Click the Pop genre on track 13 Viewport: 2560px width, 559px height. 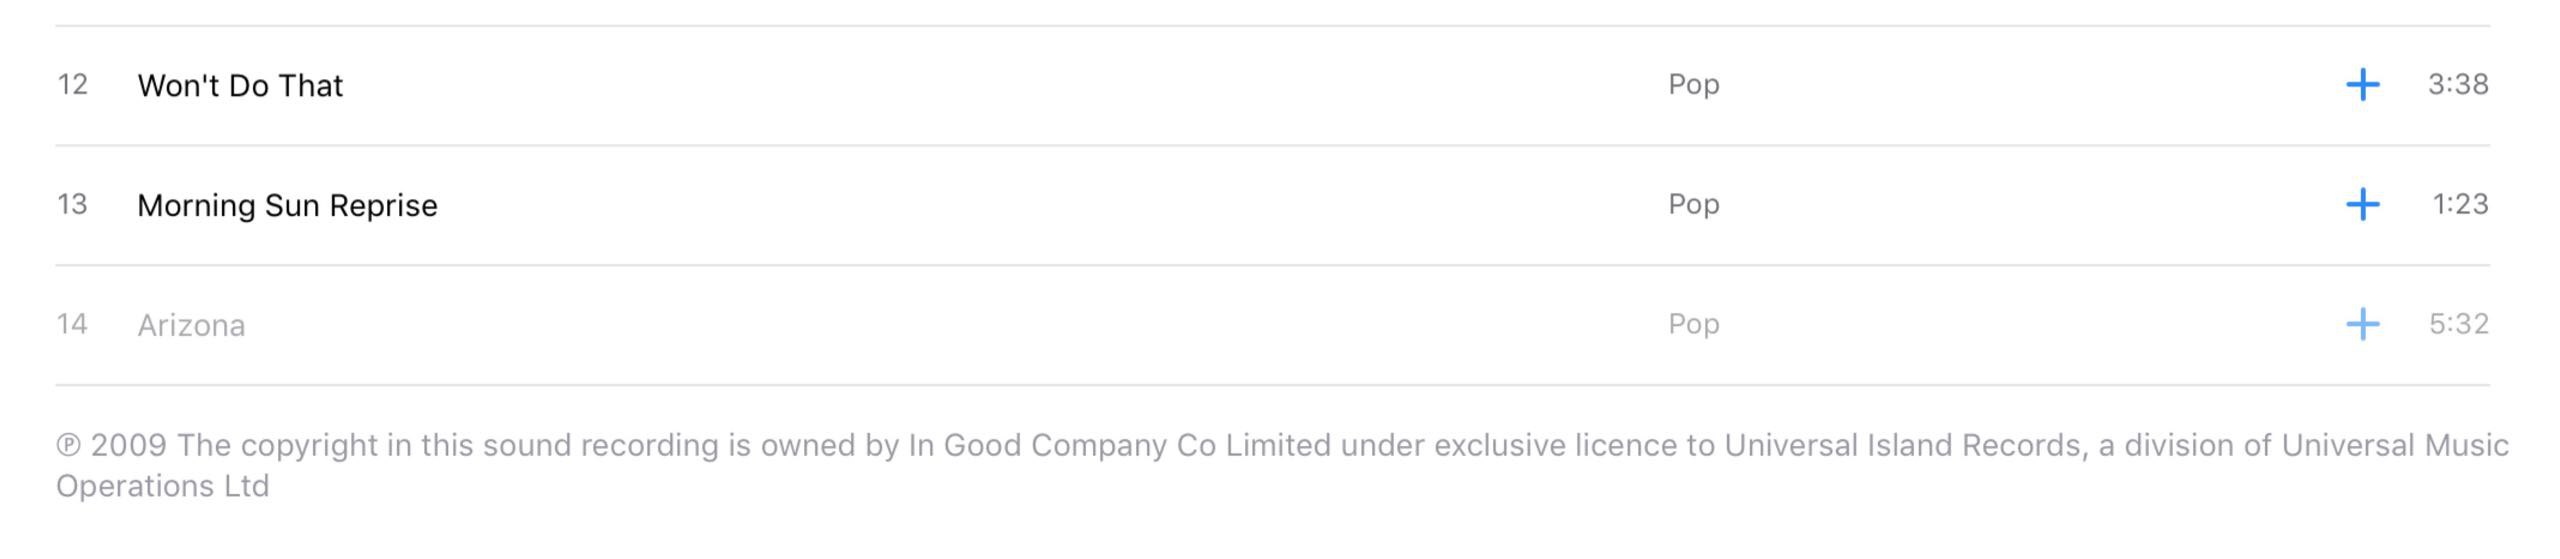(1693, 205)
